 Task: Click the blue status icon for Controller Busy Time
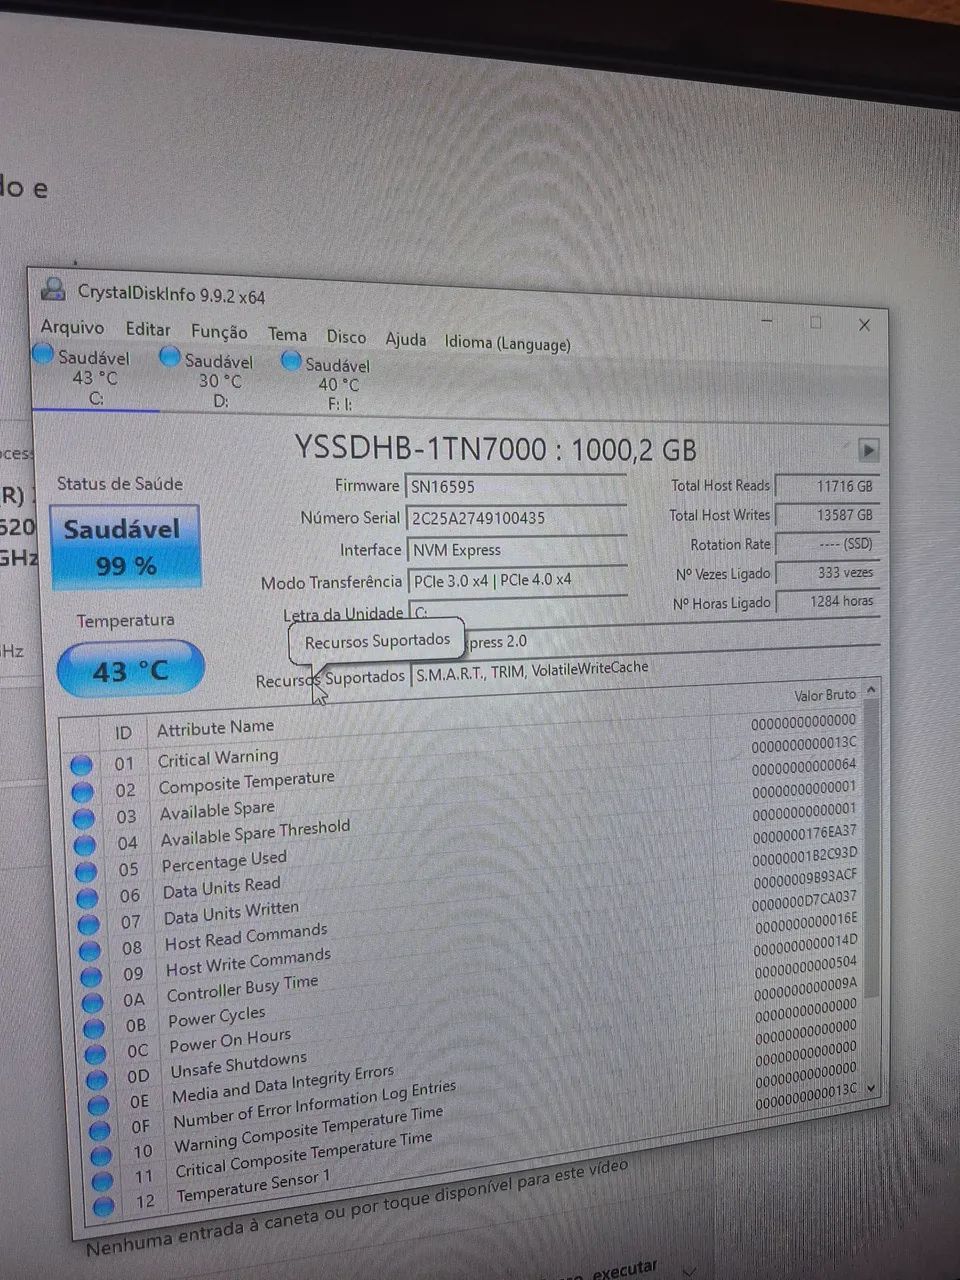tap(93, 1002)
